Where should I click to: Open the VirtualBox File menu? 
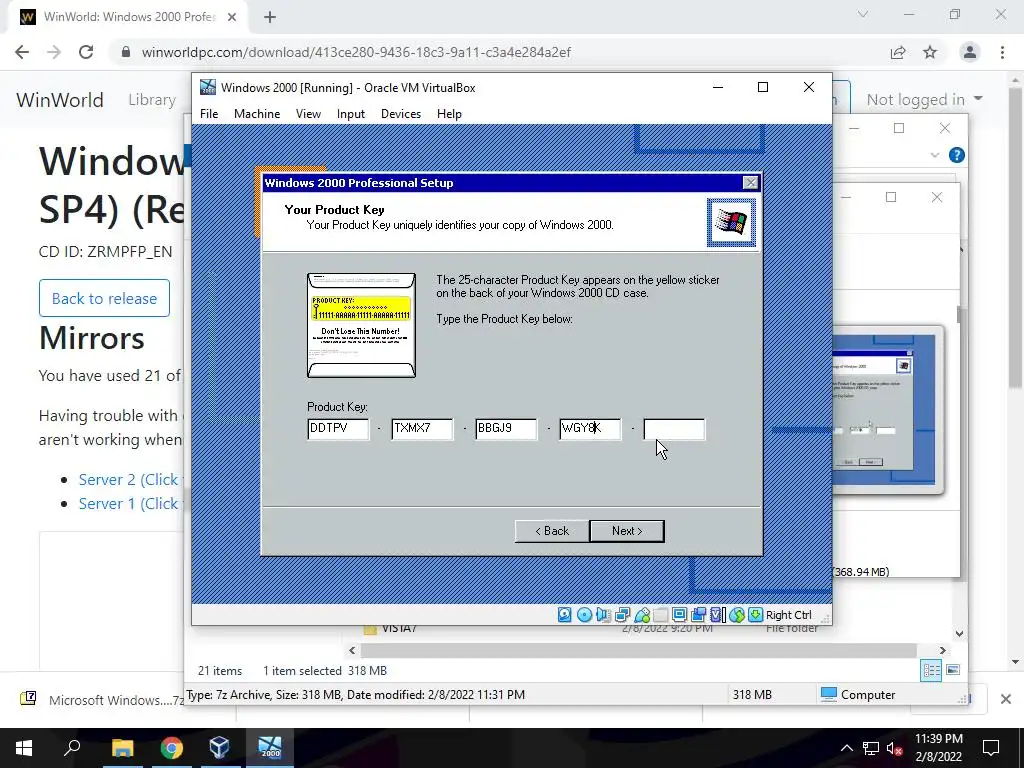(209, 114)
